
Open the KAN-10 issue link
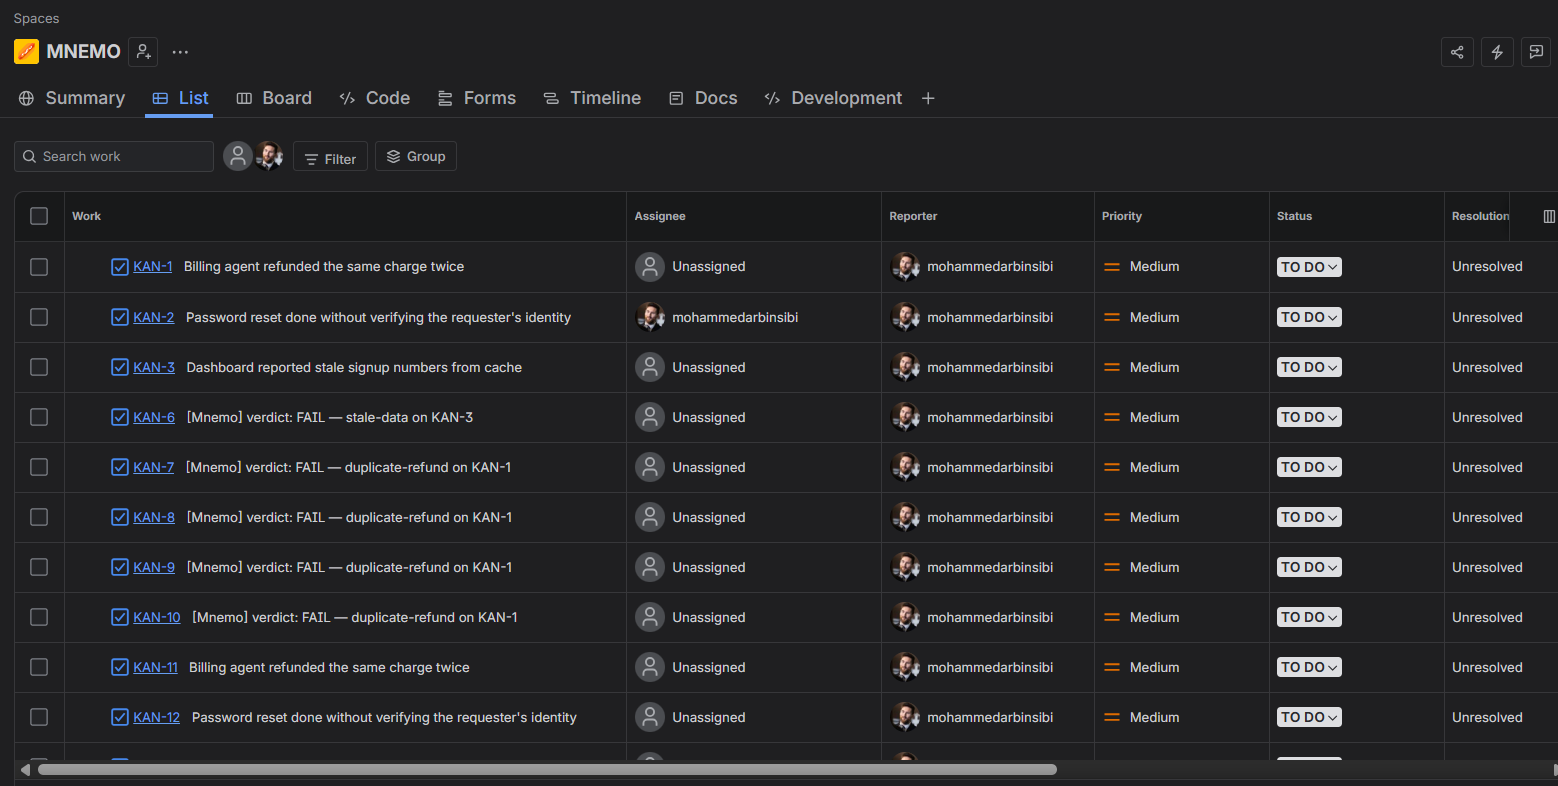(157, 617)
